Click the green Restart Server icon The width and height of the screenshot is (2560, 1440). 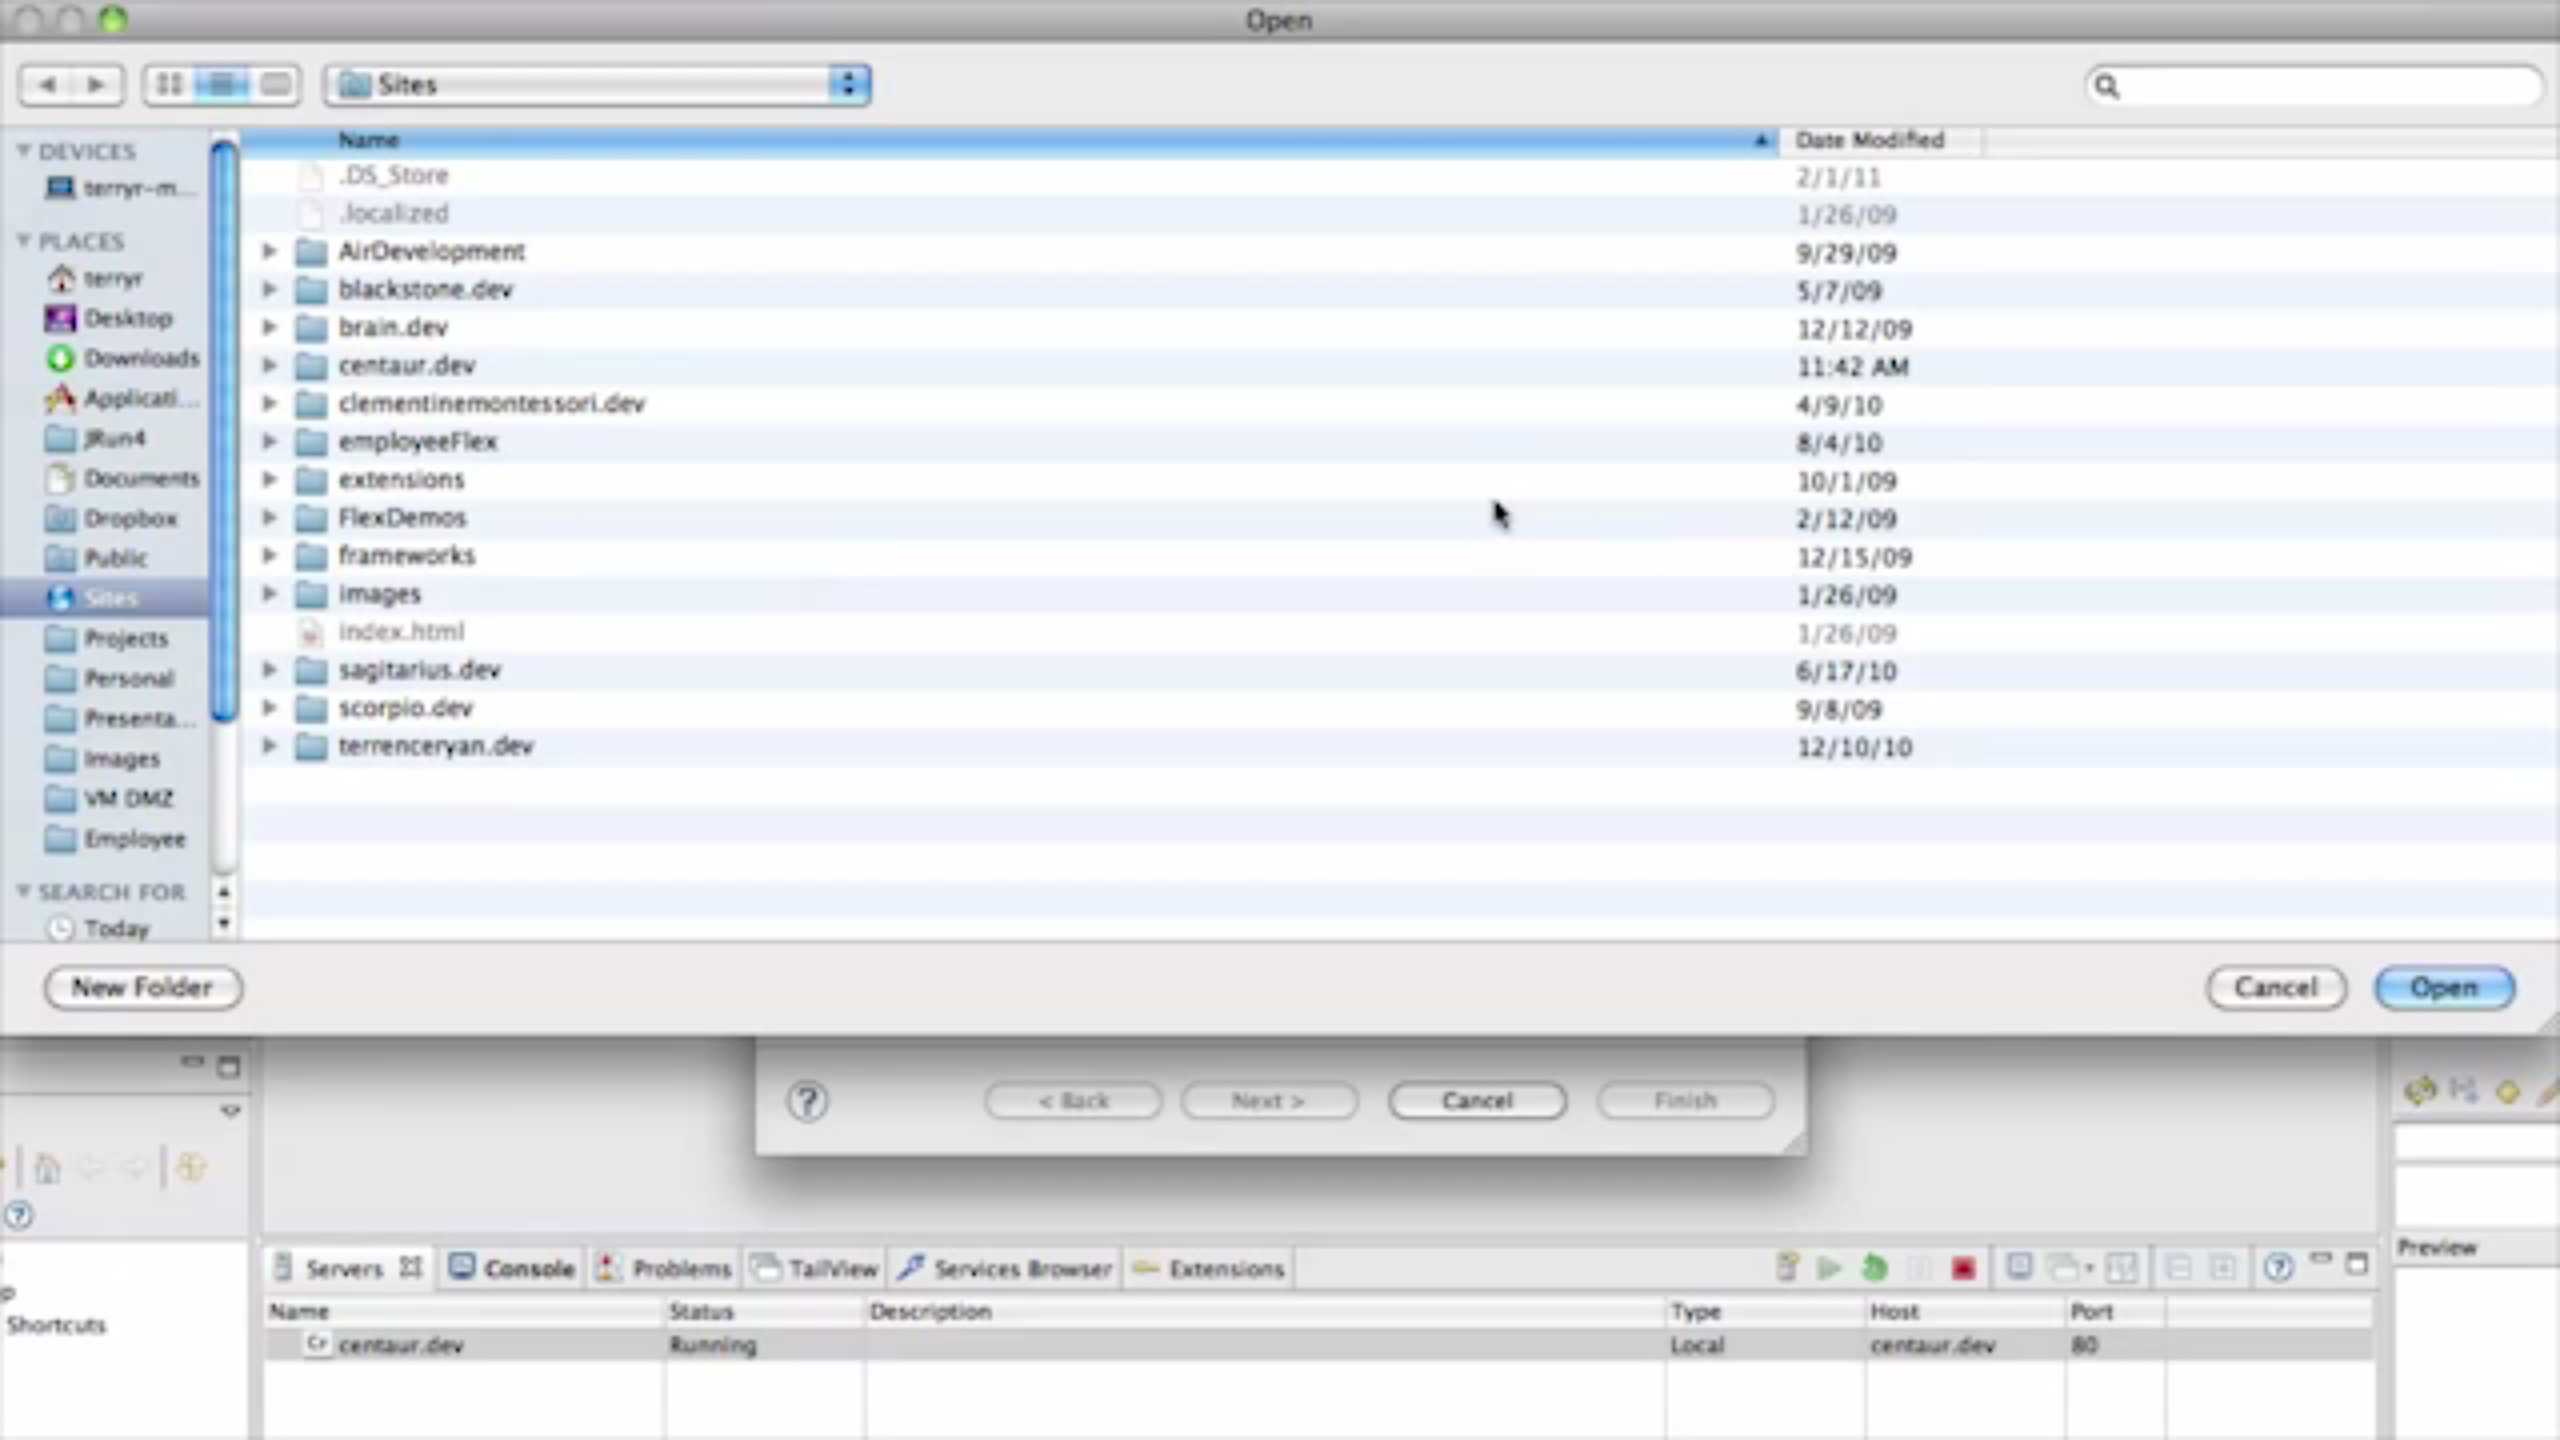click(x=1874, y=1268)
